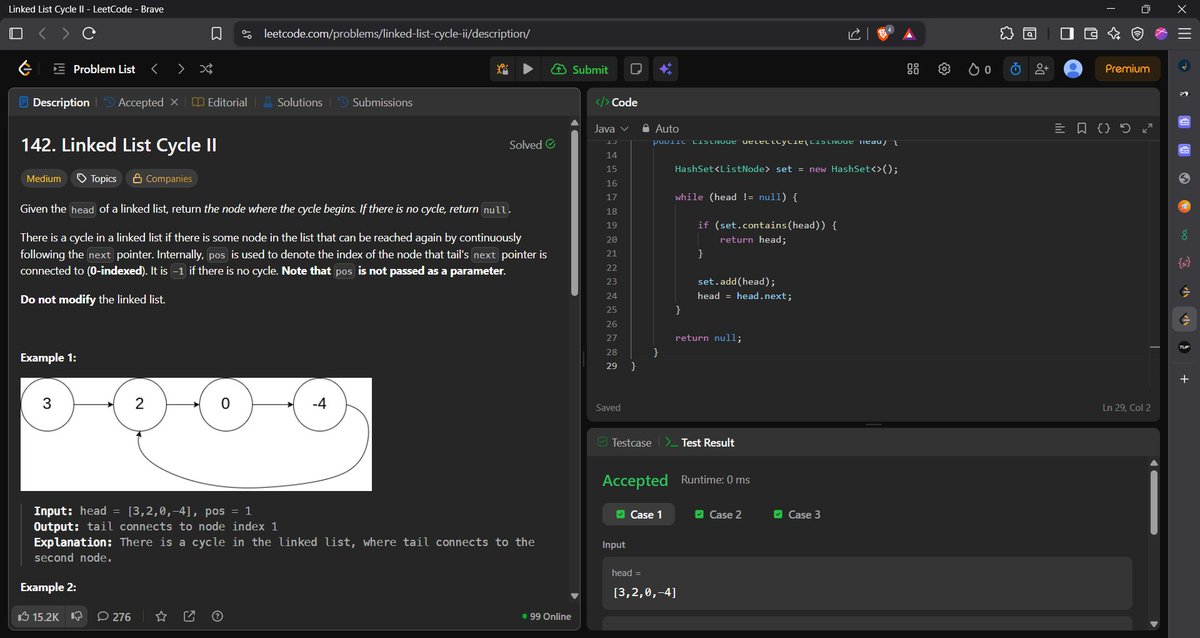Select test Case 2
The width and height of the screenshot is (1200, 638).
(716, 514)
